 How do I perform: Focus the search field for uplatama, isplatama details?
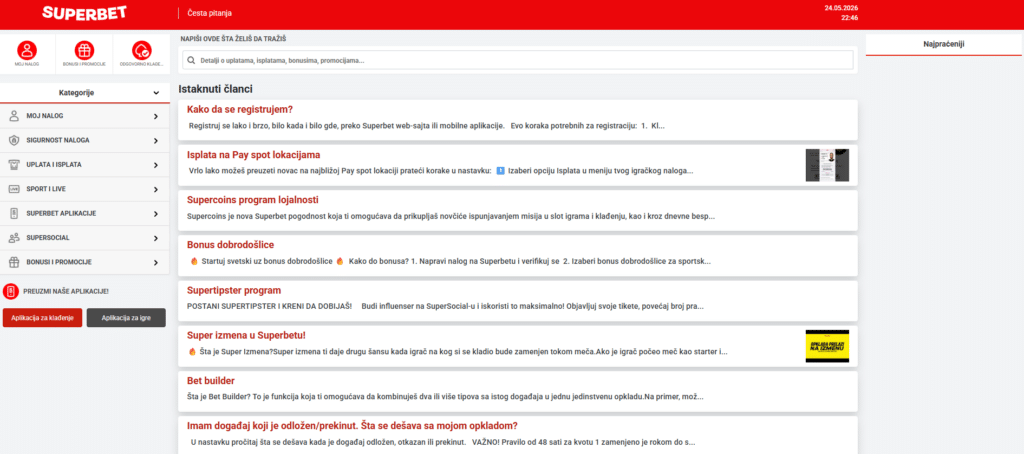pos(517,60)
